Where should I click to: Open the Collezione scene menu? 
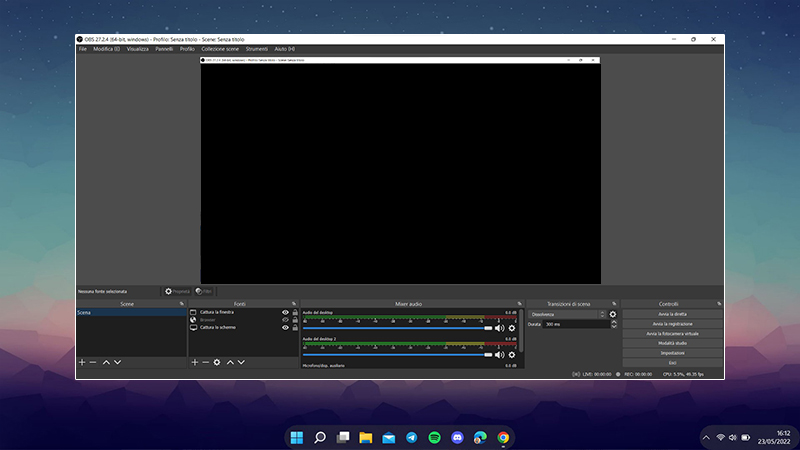coord(220,48)
